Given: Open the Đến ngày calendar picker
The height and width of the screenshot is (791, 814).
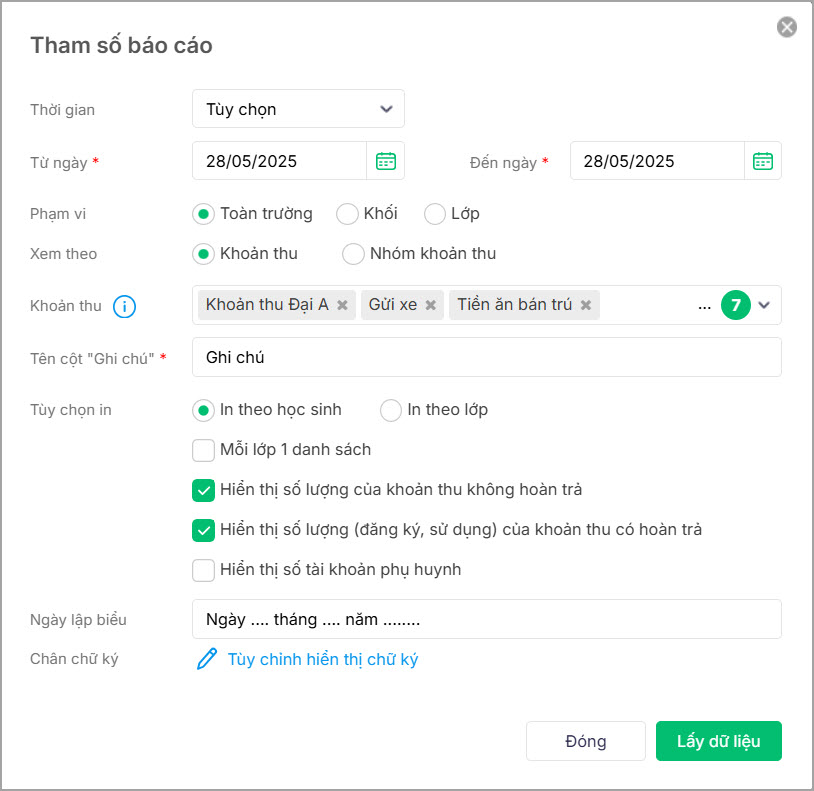Looking at the screenshot, I should [763, 161].
